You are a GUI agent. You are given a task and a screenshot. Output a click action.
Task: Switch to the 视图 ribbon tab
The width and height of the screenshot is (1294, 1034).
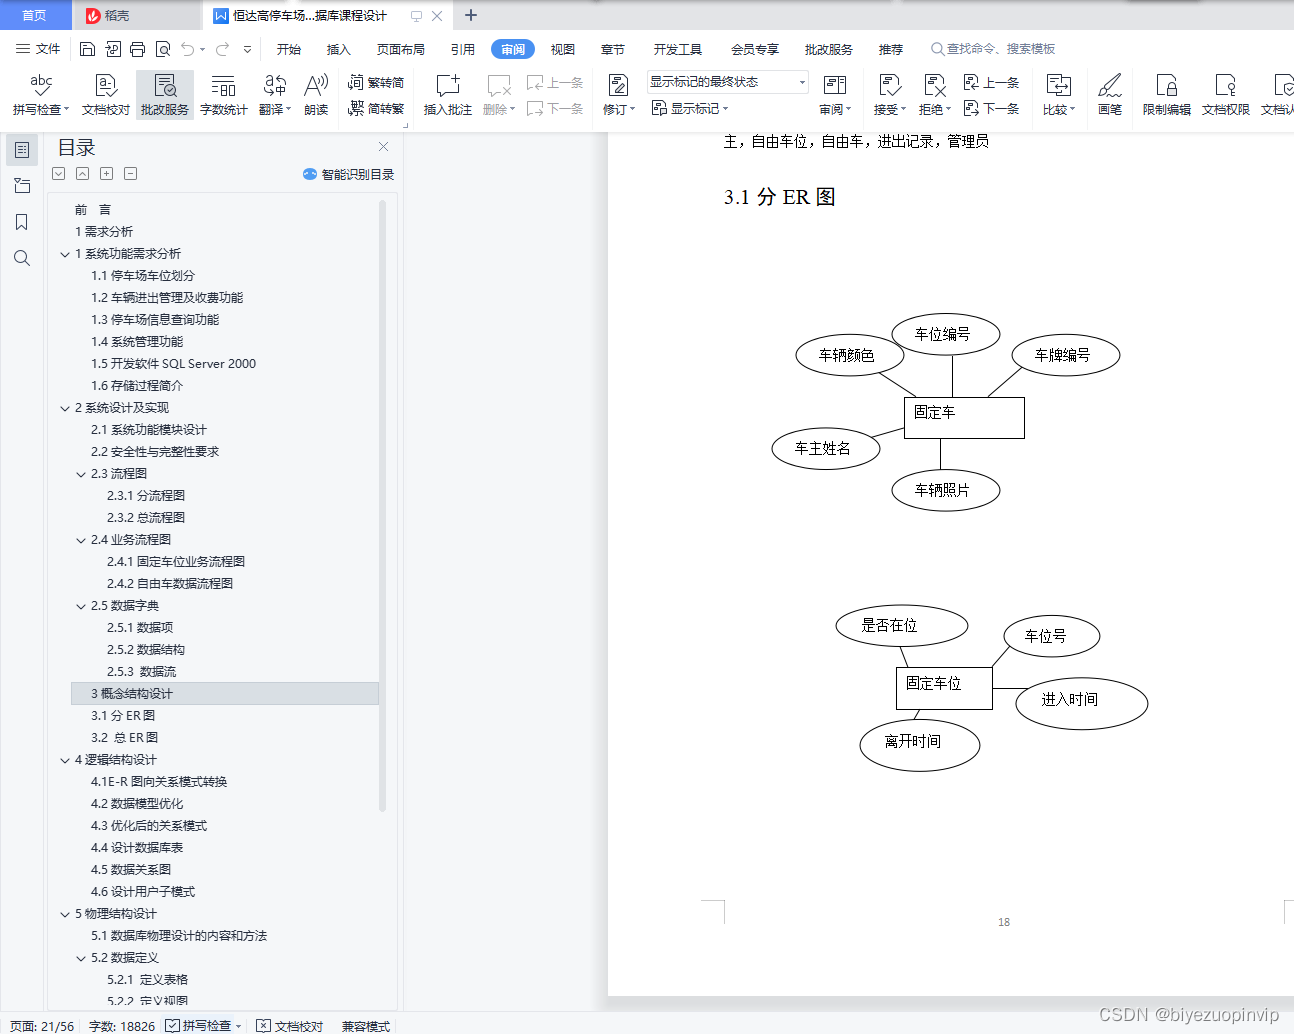(563, 49)
